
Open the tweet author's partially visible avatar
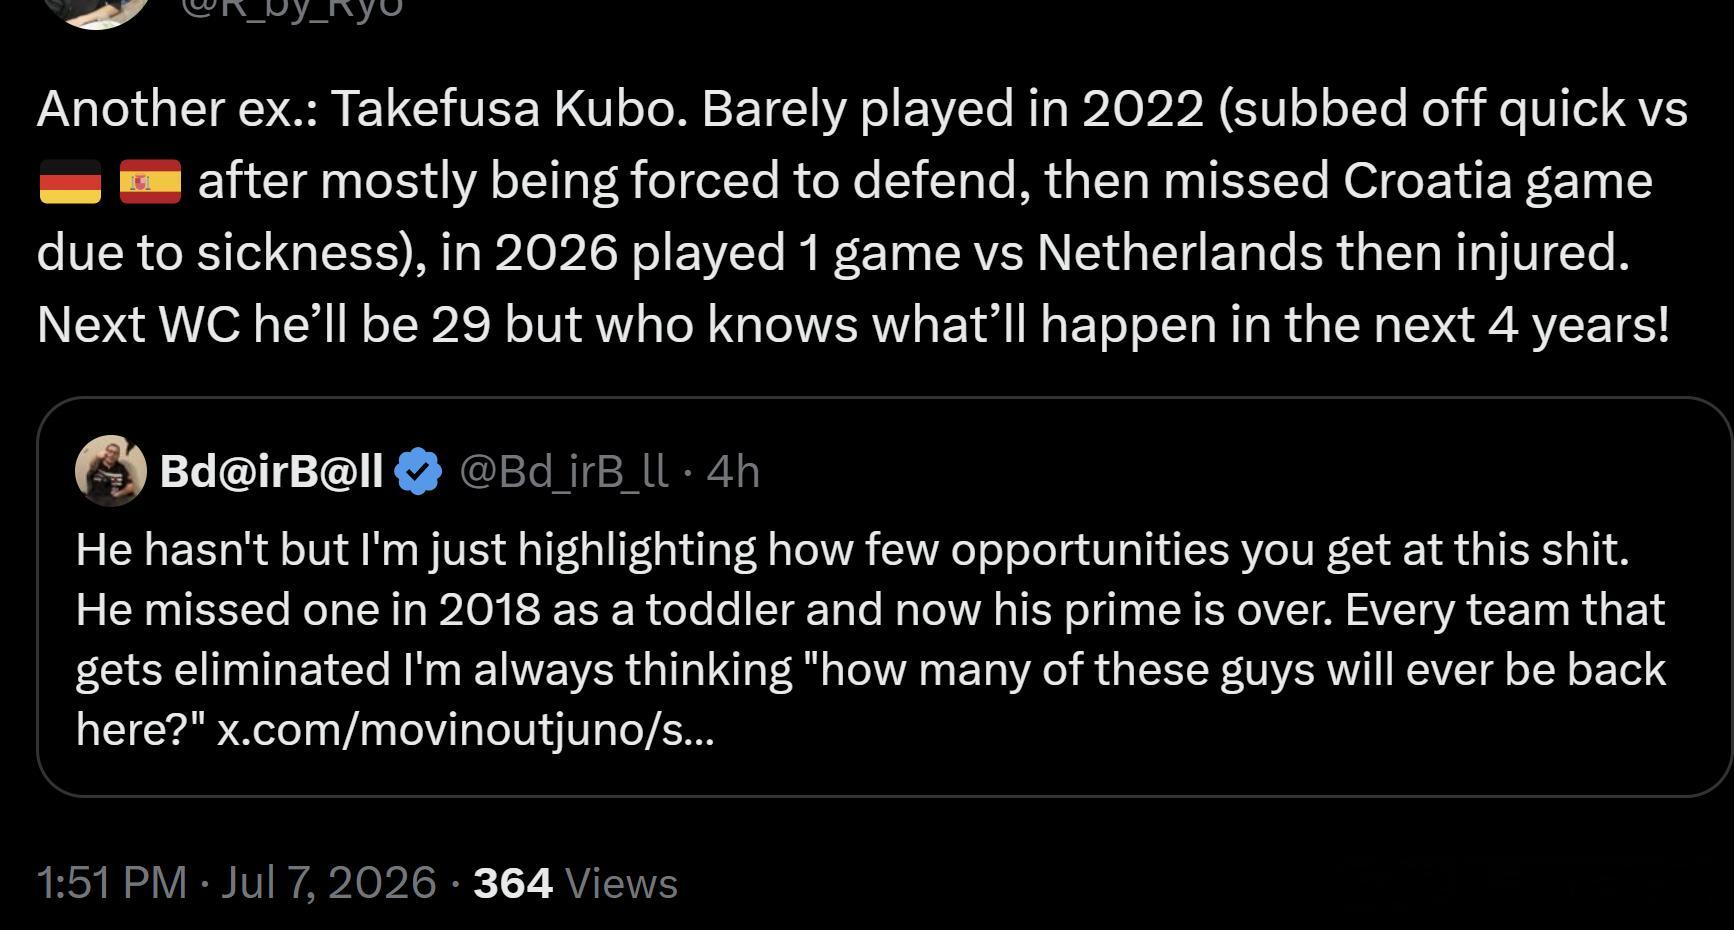(x=96, y=12)
